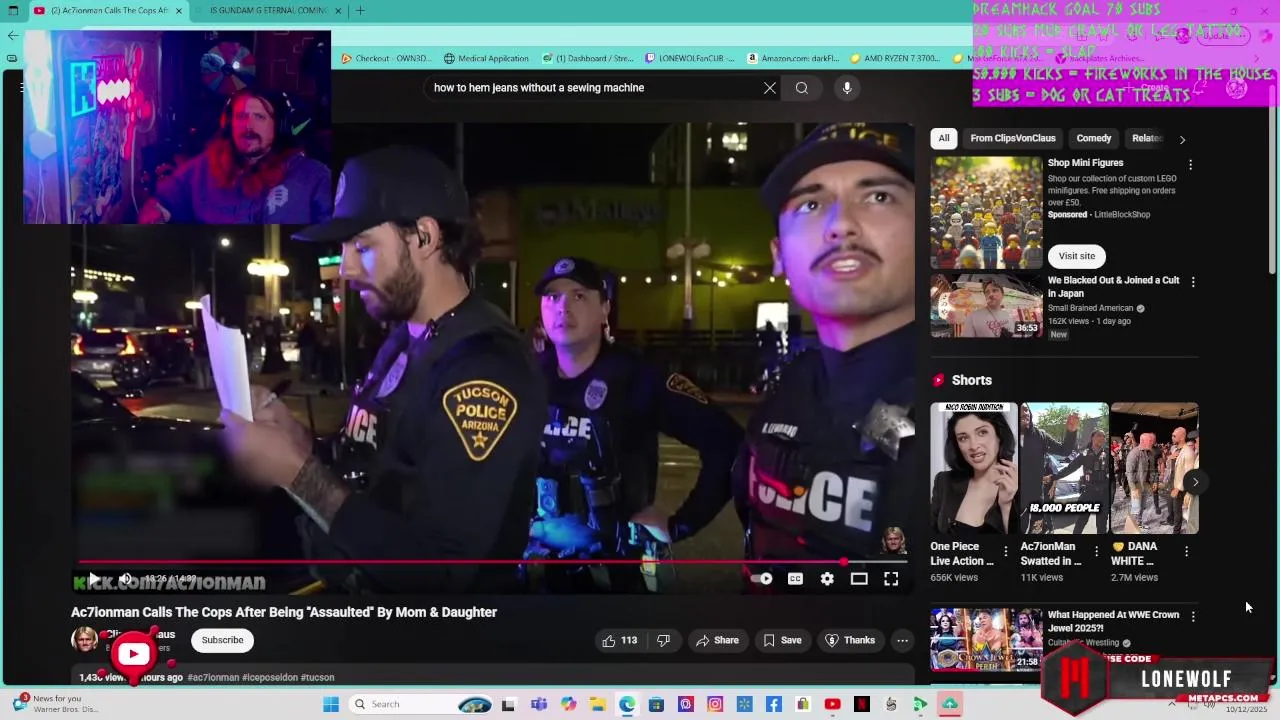This screenshot has width=1280, height=720.
Task: Open the AMD RYZEN 7 3700 bookmark
Action: [x=896, y=58]
